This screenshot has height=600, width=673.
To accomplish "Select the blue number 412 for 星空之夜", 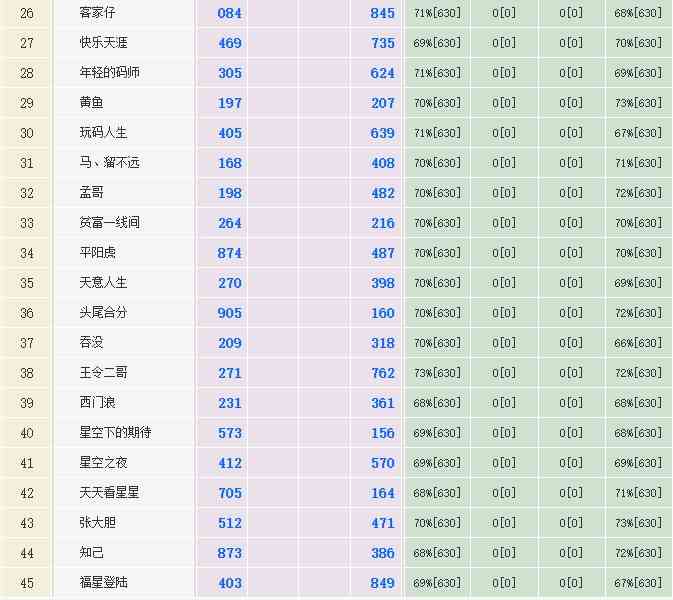I will point(230,463).
